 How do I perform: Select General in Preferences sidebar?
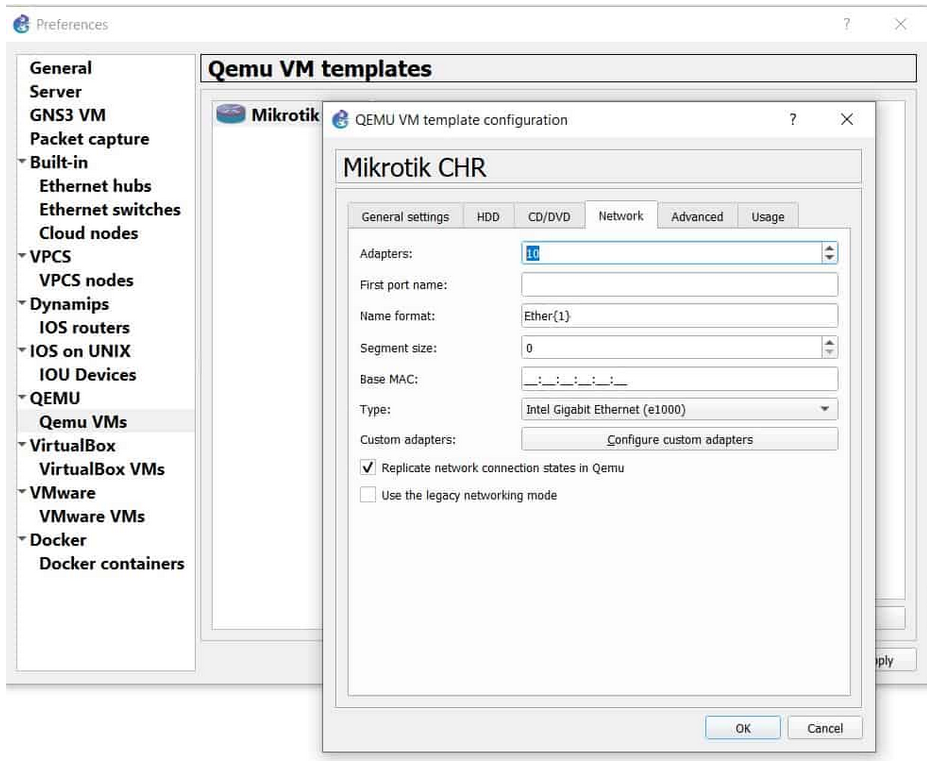pyautogui.click(x=61, y=68)
